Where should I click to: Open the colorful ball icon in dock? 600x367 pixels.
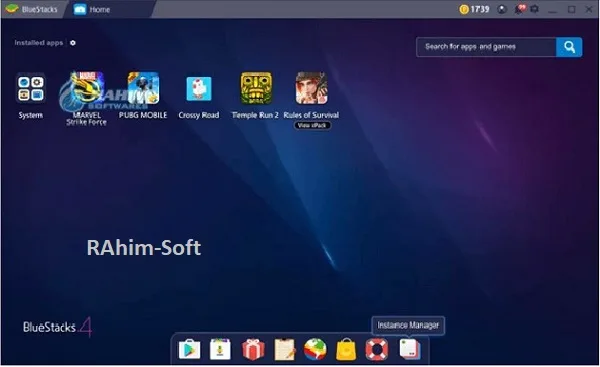click(x=315, y=349)
